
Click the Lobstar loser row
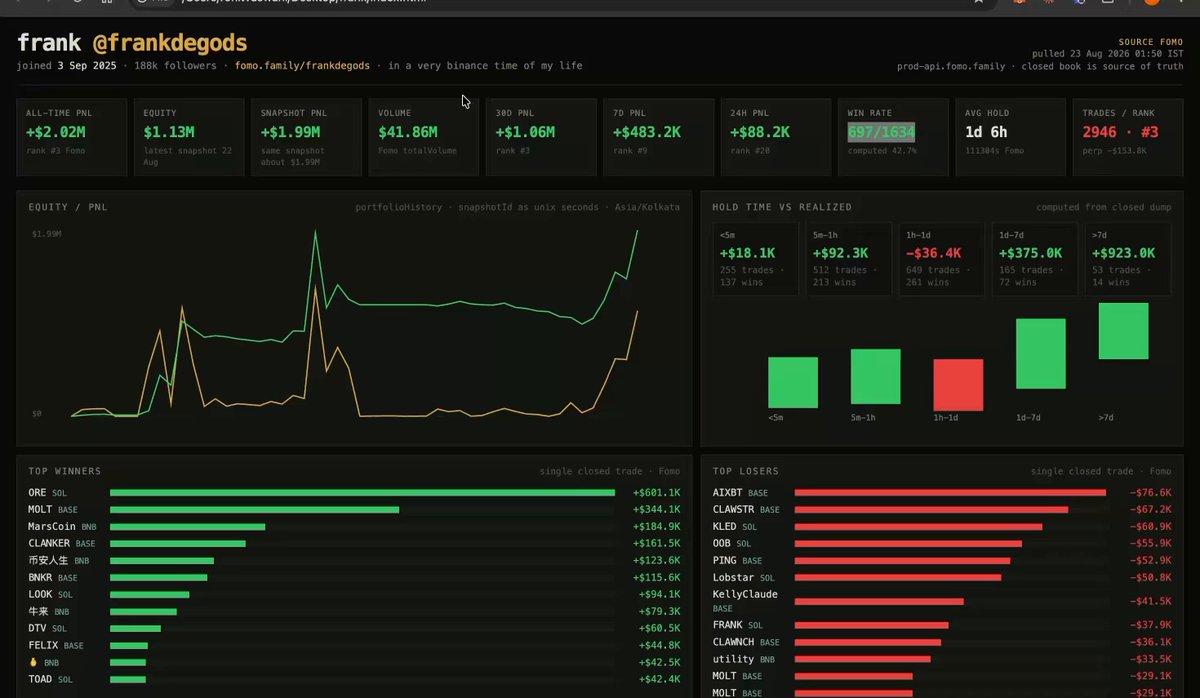click(x=942, y=578)
